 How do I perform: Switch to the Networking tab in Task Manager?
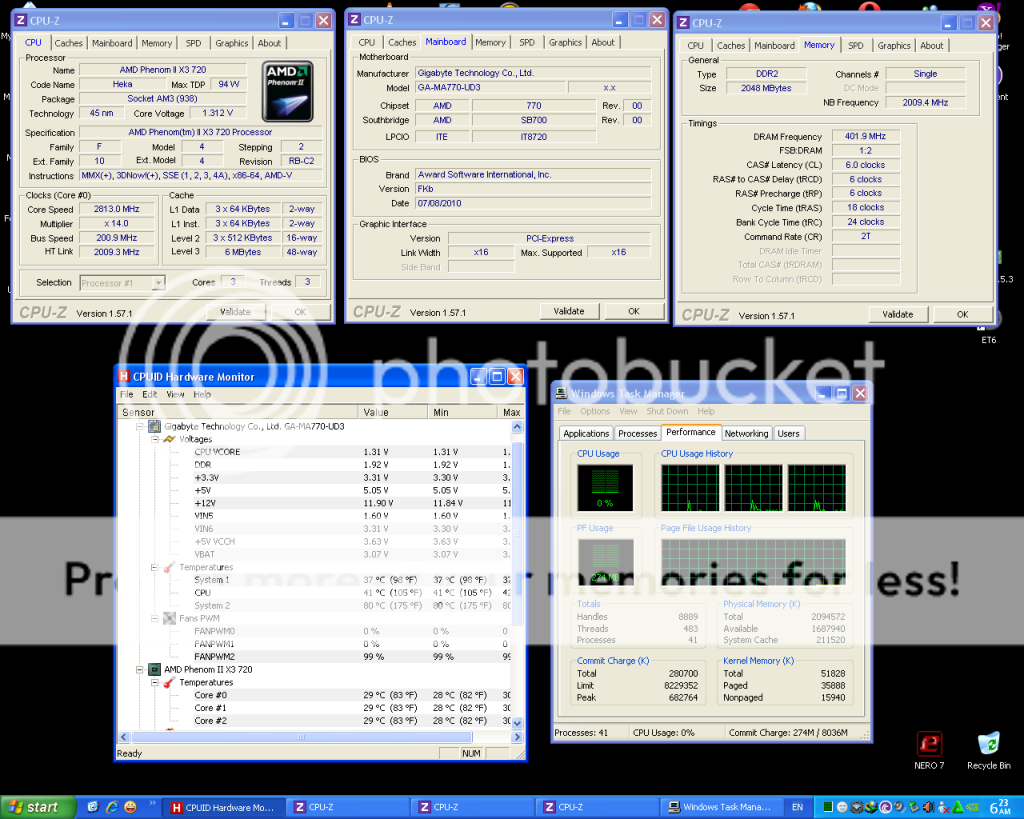(746, 434)
